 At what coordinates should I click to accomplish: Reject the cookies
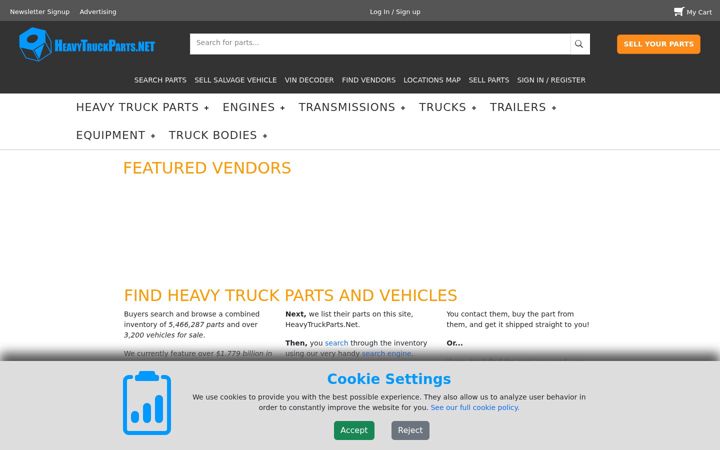click(x=411, y=430)
